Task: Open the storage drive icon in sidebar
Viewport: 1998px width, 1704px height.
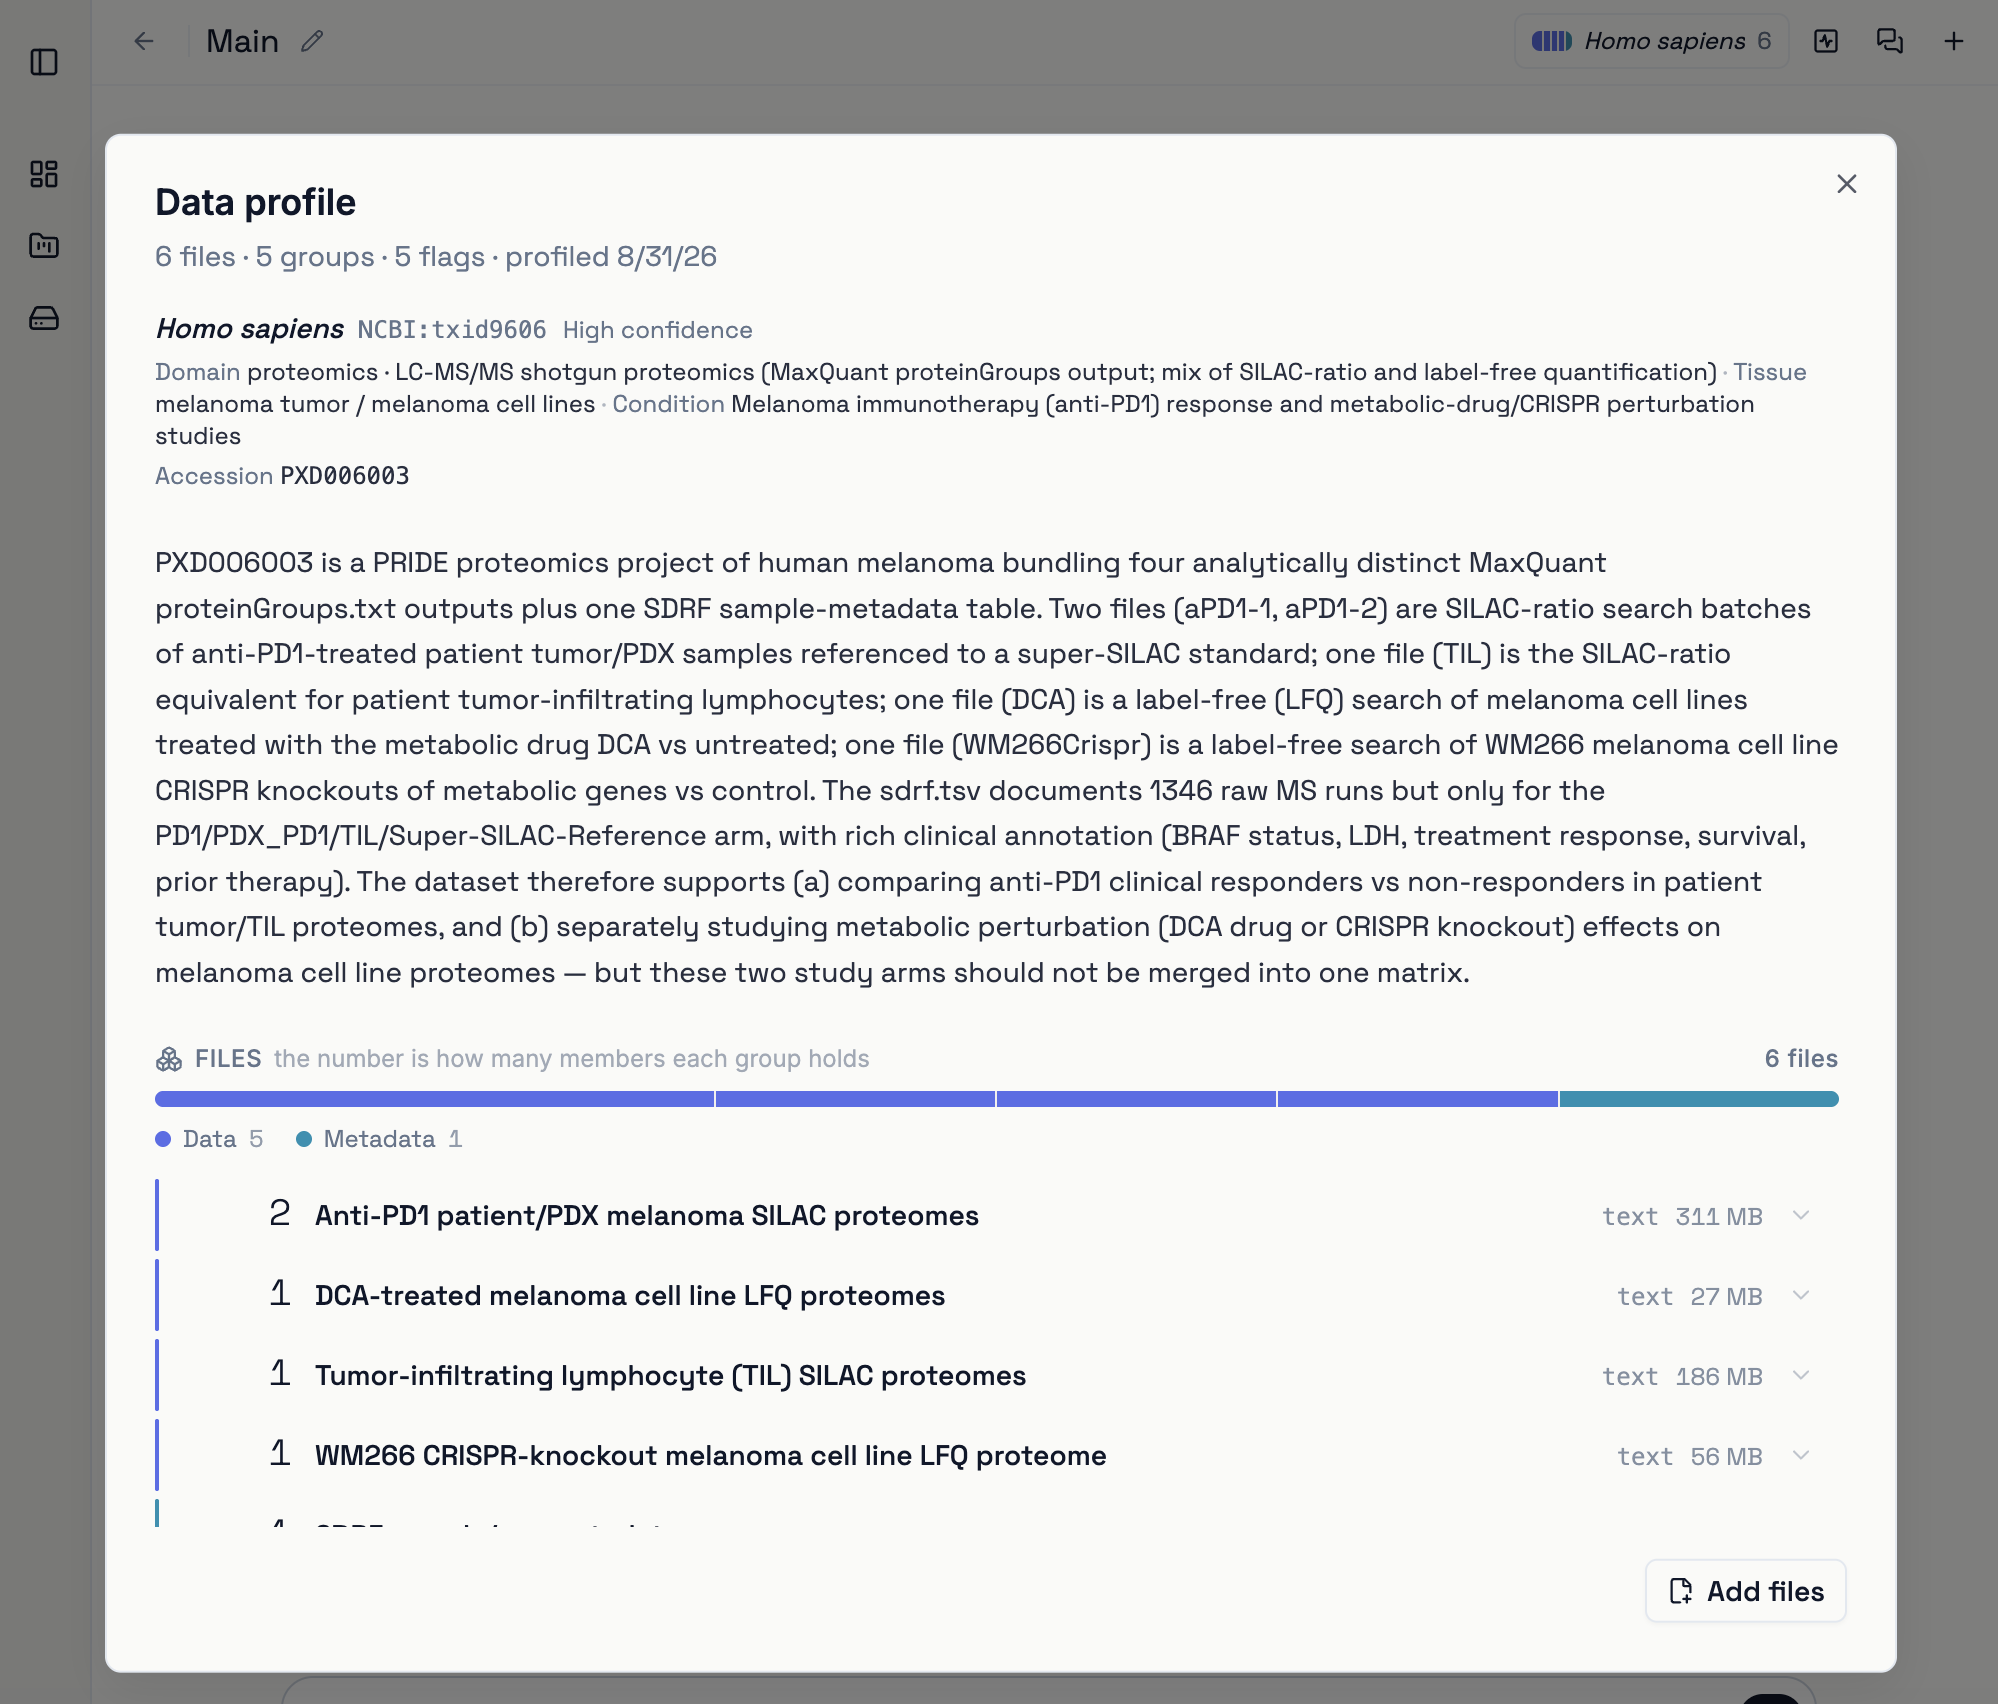Action: 44,318
